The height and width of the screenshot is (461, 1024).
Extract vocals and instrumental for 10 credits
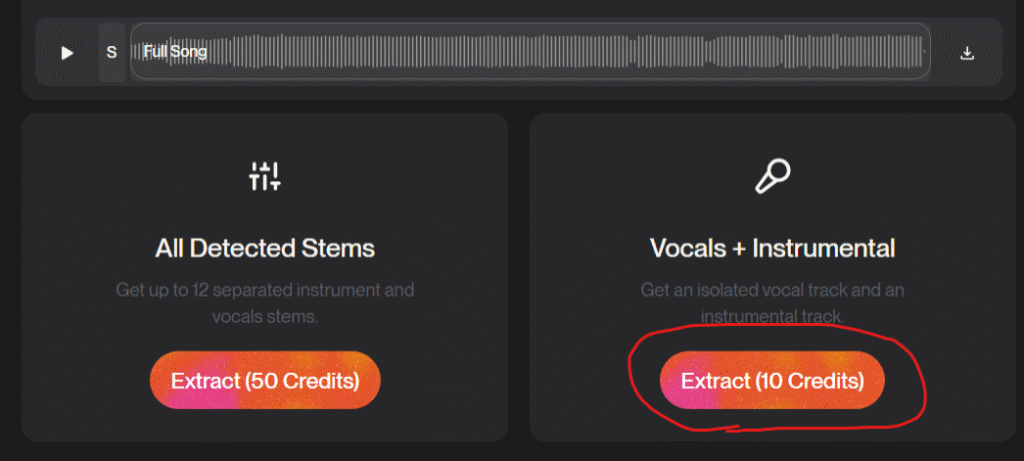point(772,381)
